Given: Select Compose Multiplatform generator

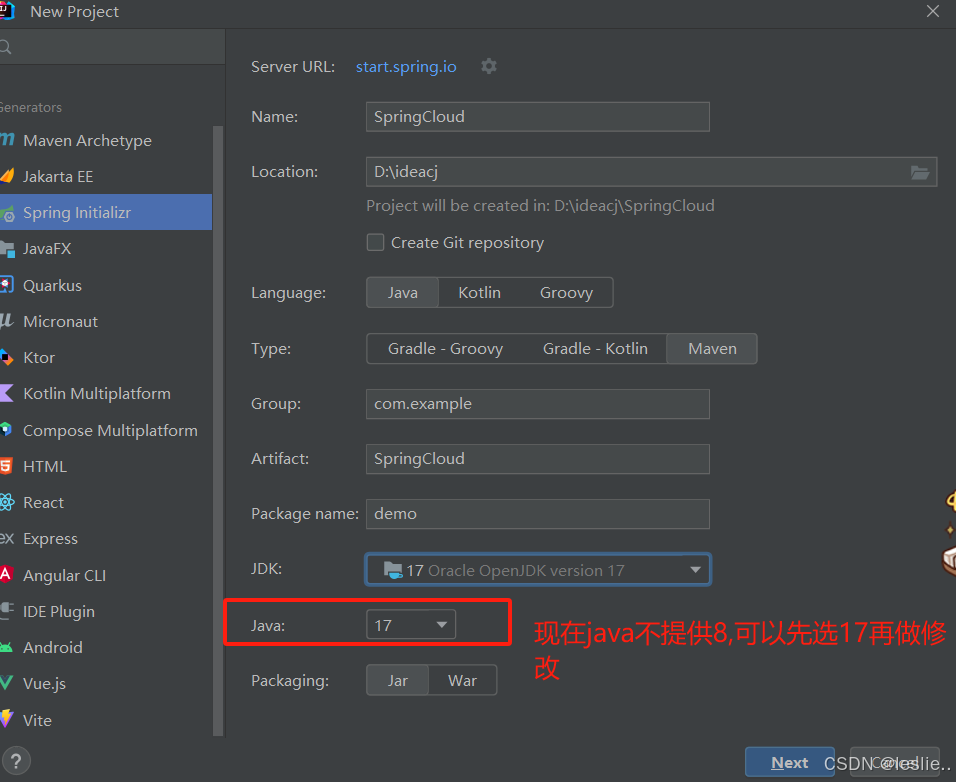Looking at the screenshot, I should (106, 430).
